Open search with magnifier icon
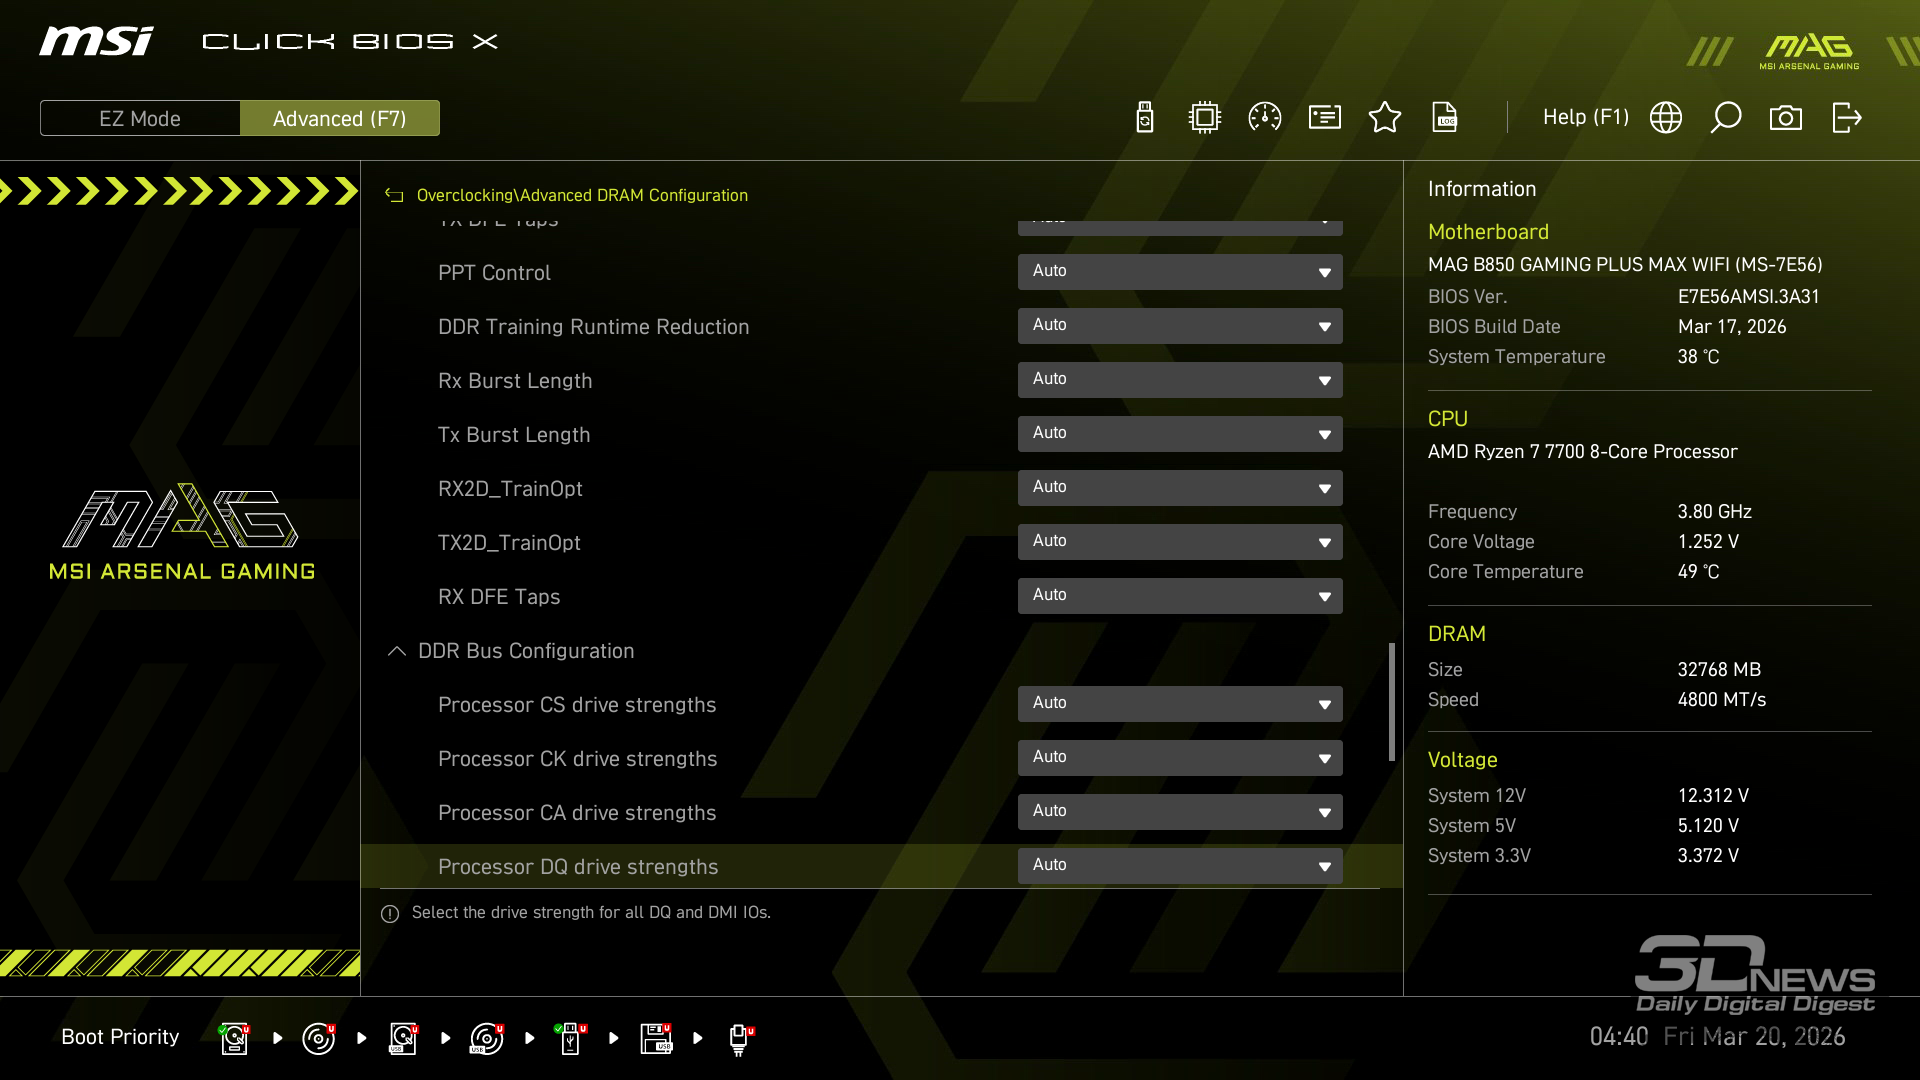 click(x=1726, y=118)
